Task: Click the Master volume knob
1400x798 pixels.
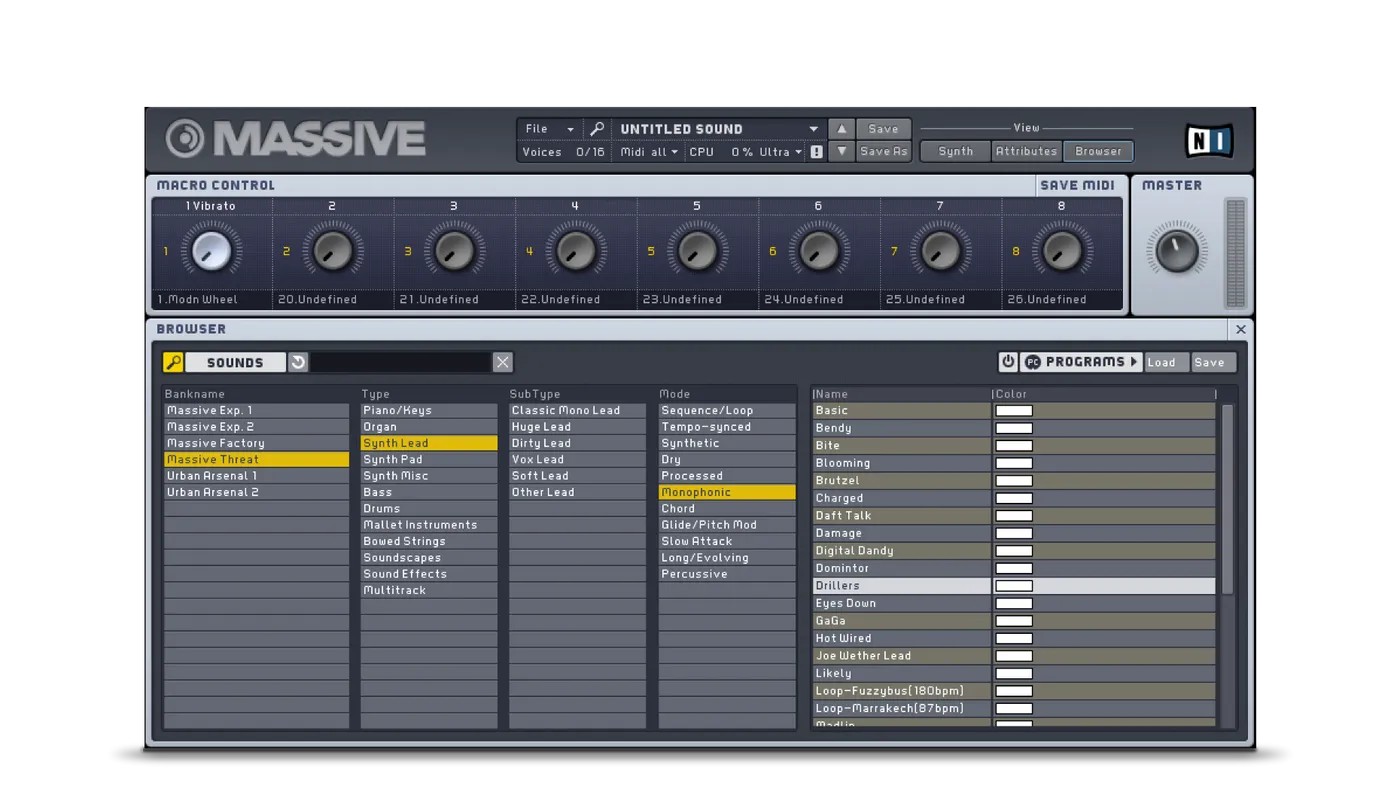Action: 1177,250
